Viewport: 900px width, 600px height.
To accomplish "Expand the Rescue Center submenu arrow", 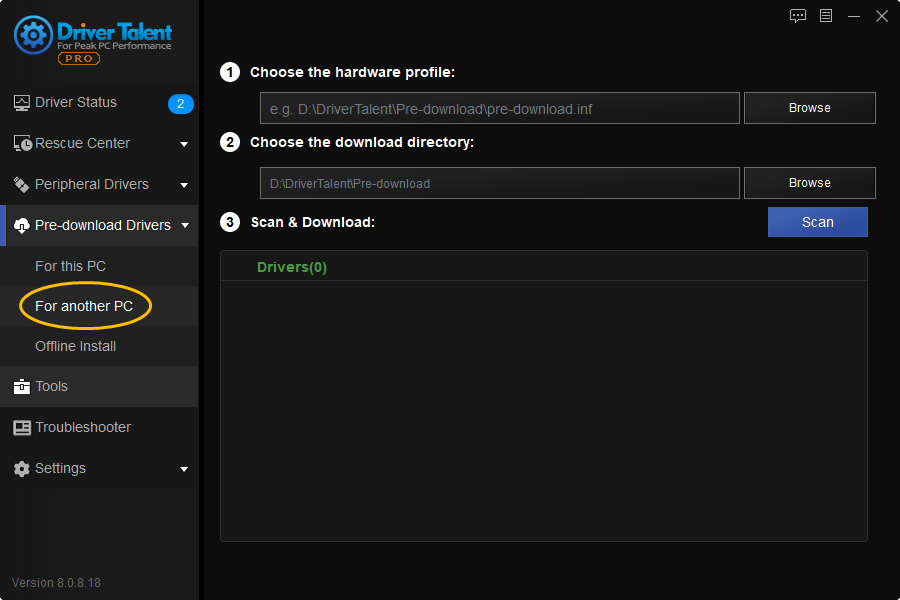I will [184, 144].
